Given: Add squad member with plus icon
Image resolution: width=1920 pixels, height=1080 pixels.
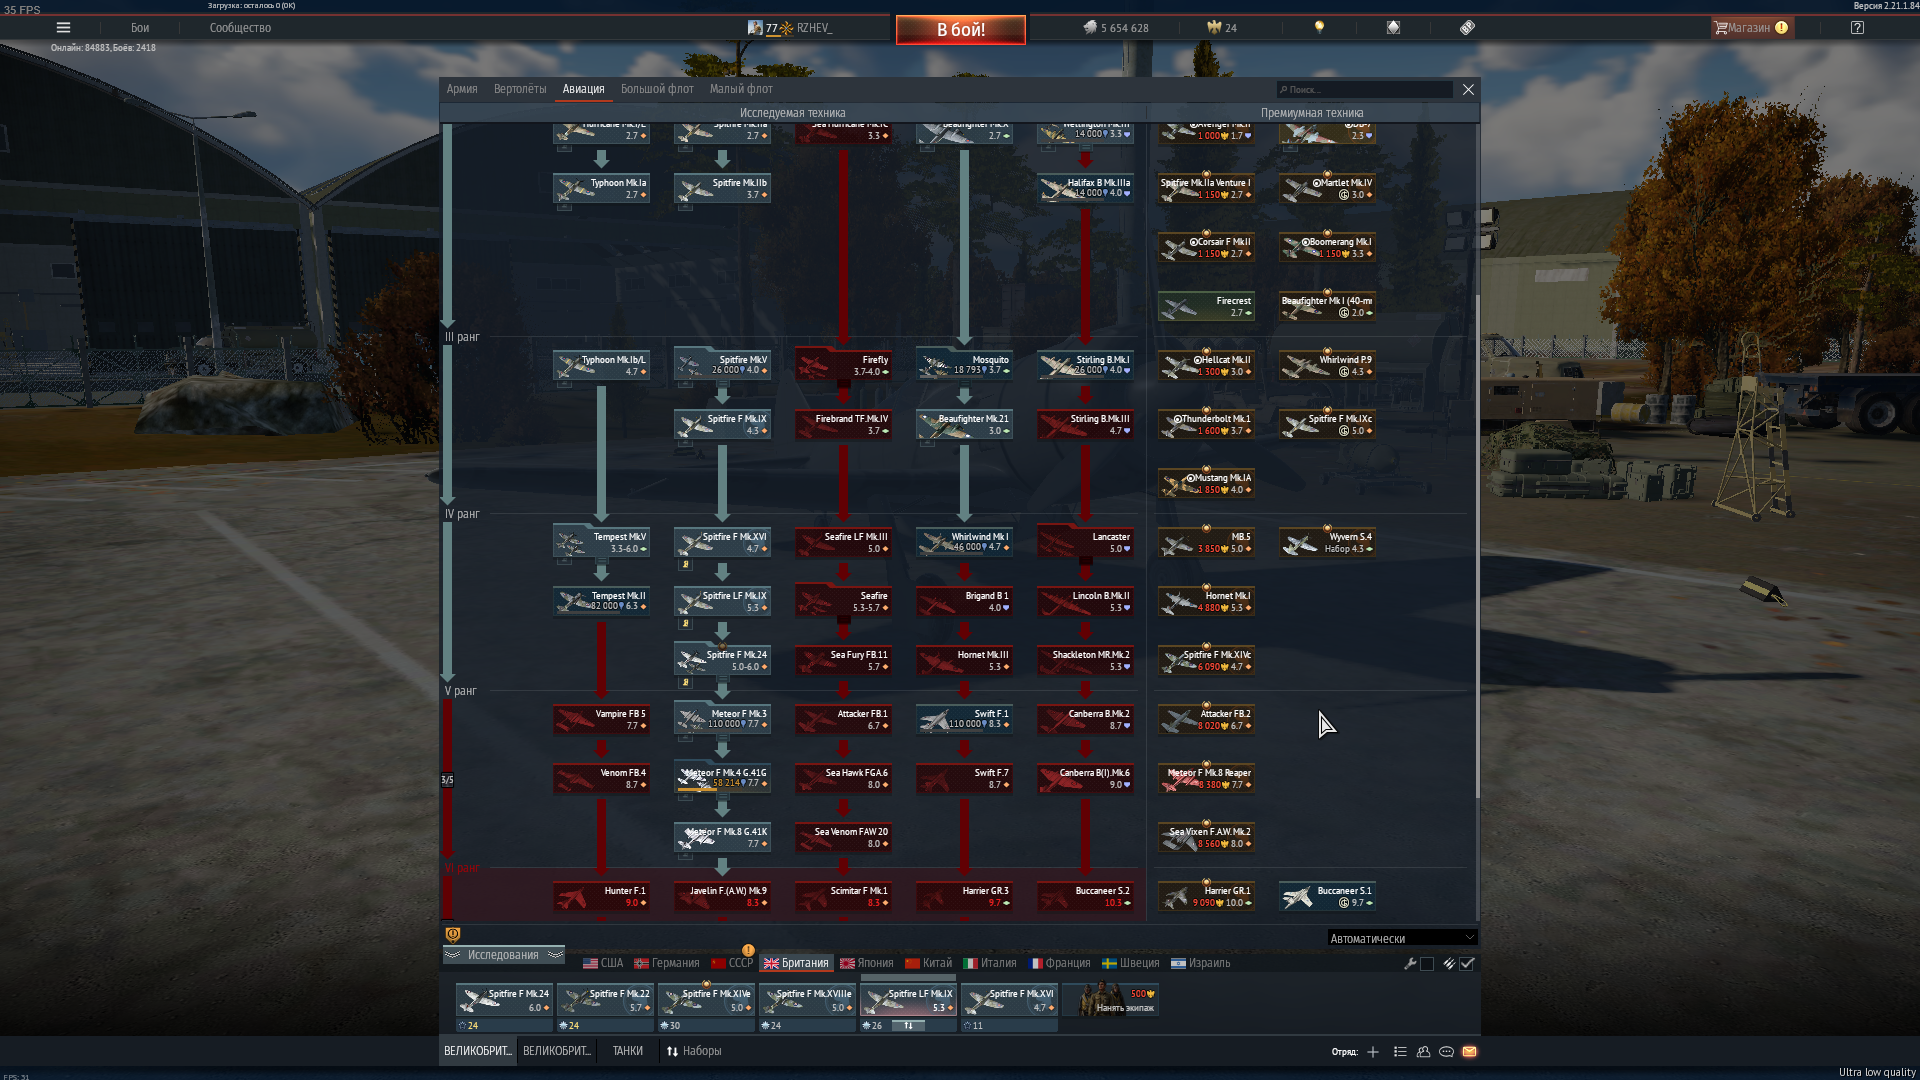Looking at the screenshot, I should point(1373,1052).
